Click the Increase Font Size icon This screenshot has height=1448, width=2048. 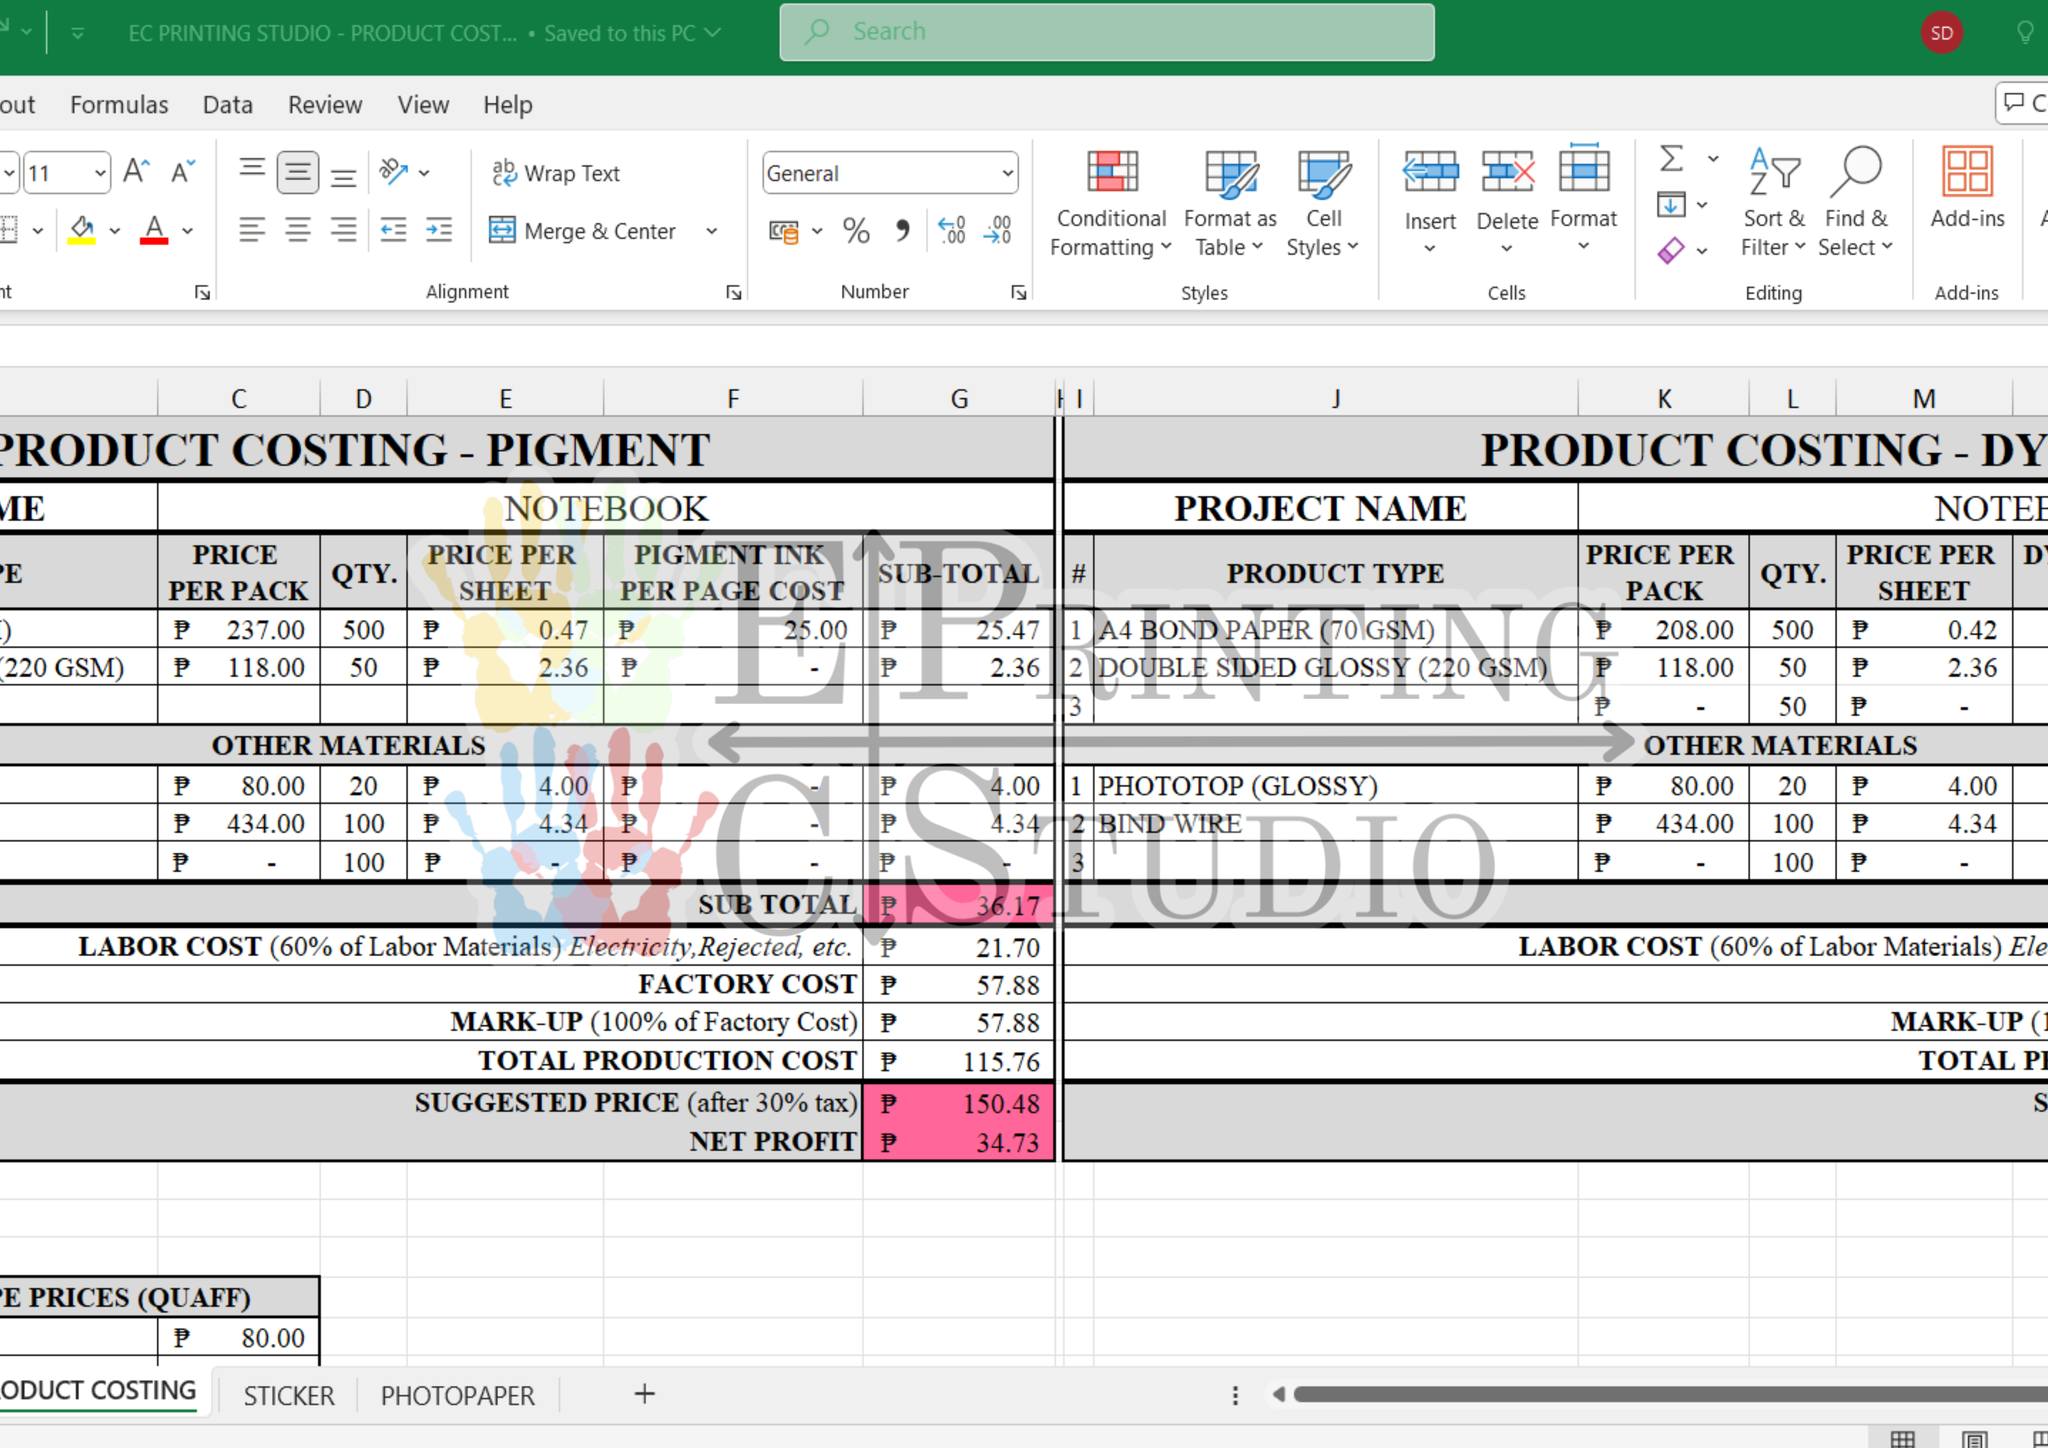136,172
